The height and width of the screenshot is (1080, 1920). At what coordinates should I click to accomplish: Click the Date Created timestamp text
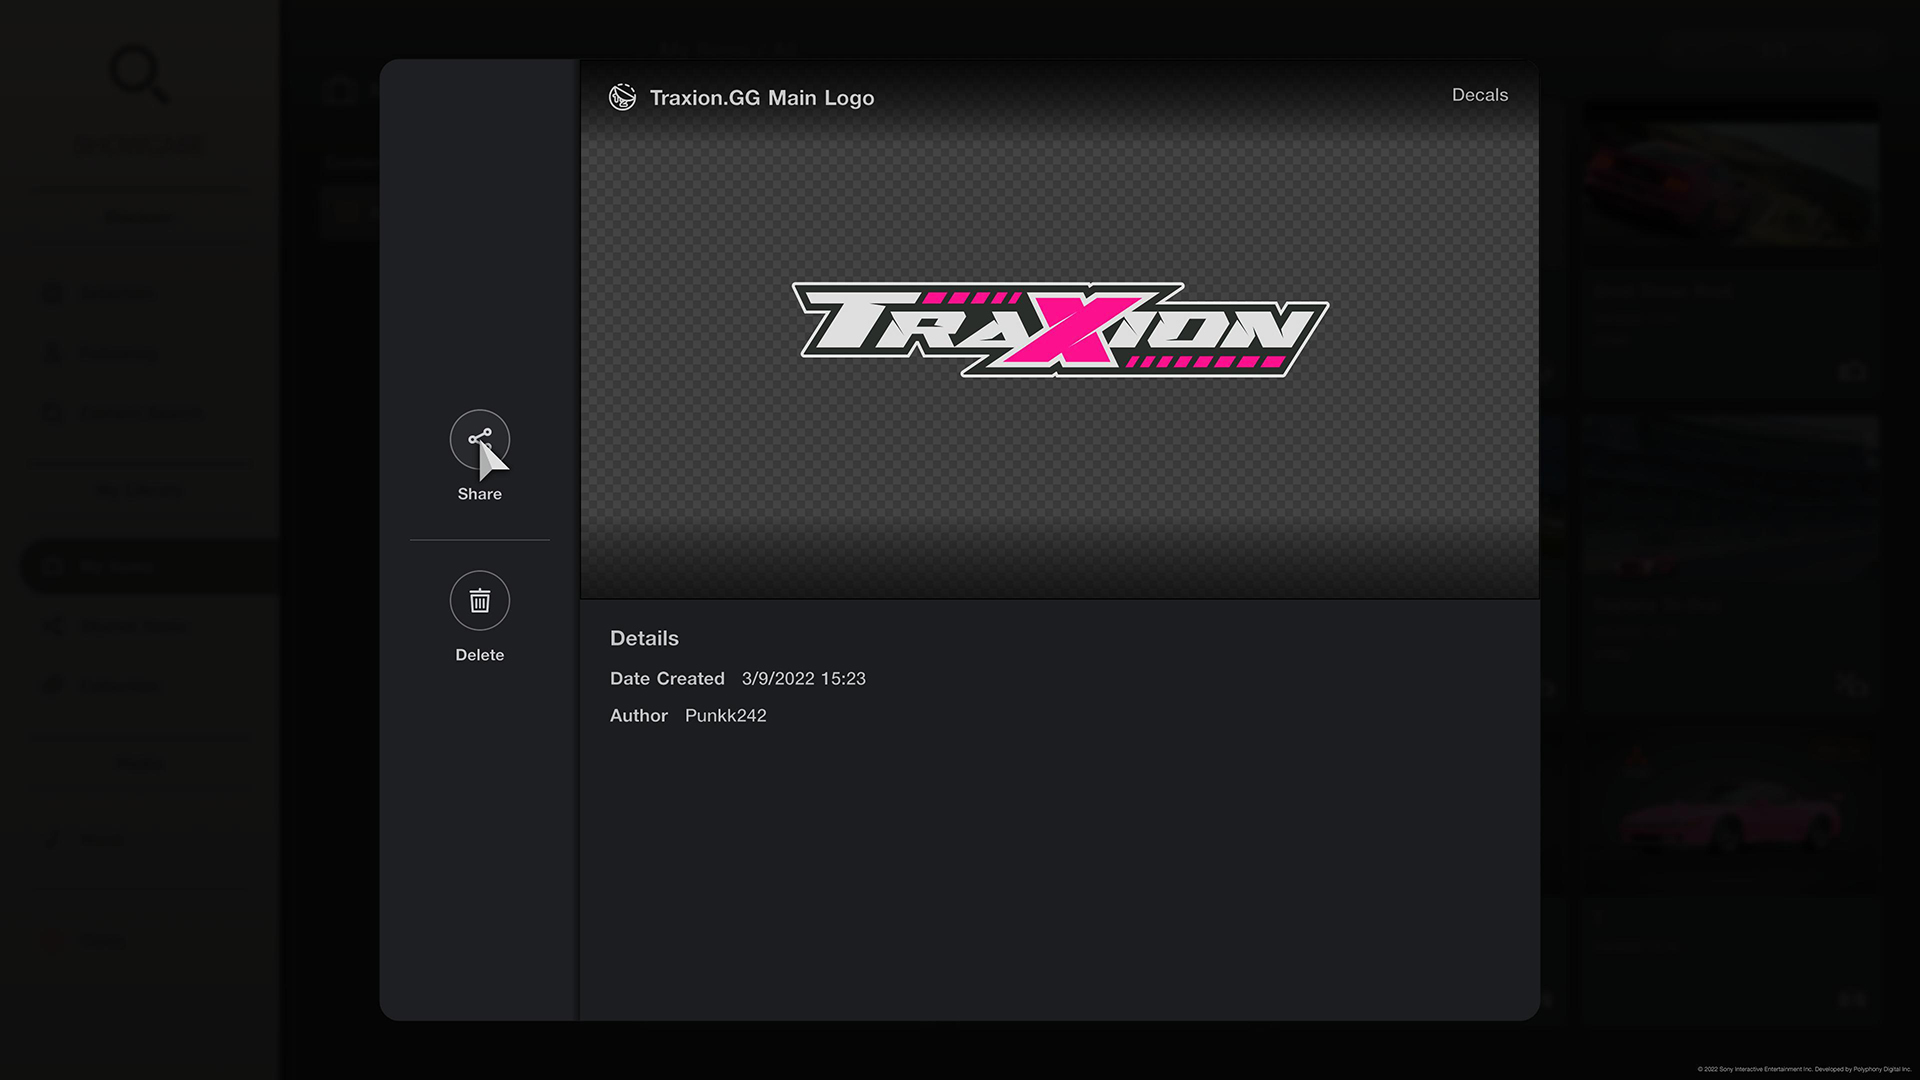803,678
